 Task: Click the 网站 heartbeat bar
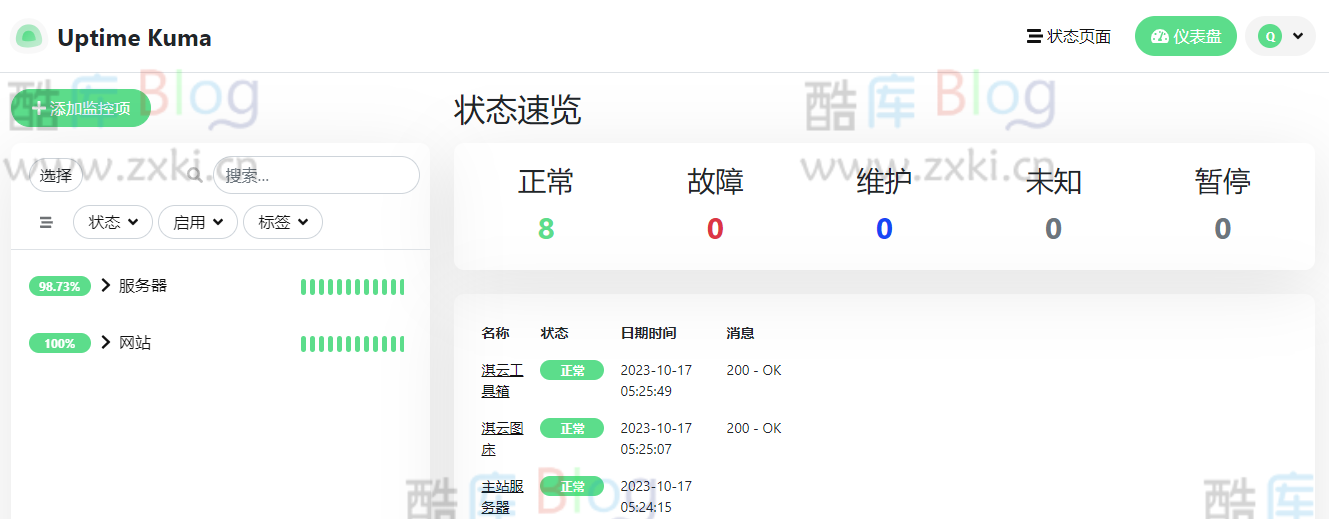tap(353, 344)
